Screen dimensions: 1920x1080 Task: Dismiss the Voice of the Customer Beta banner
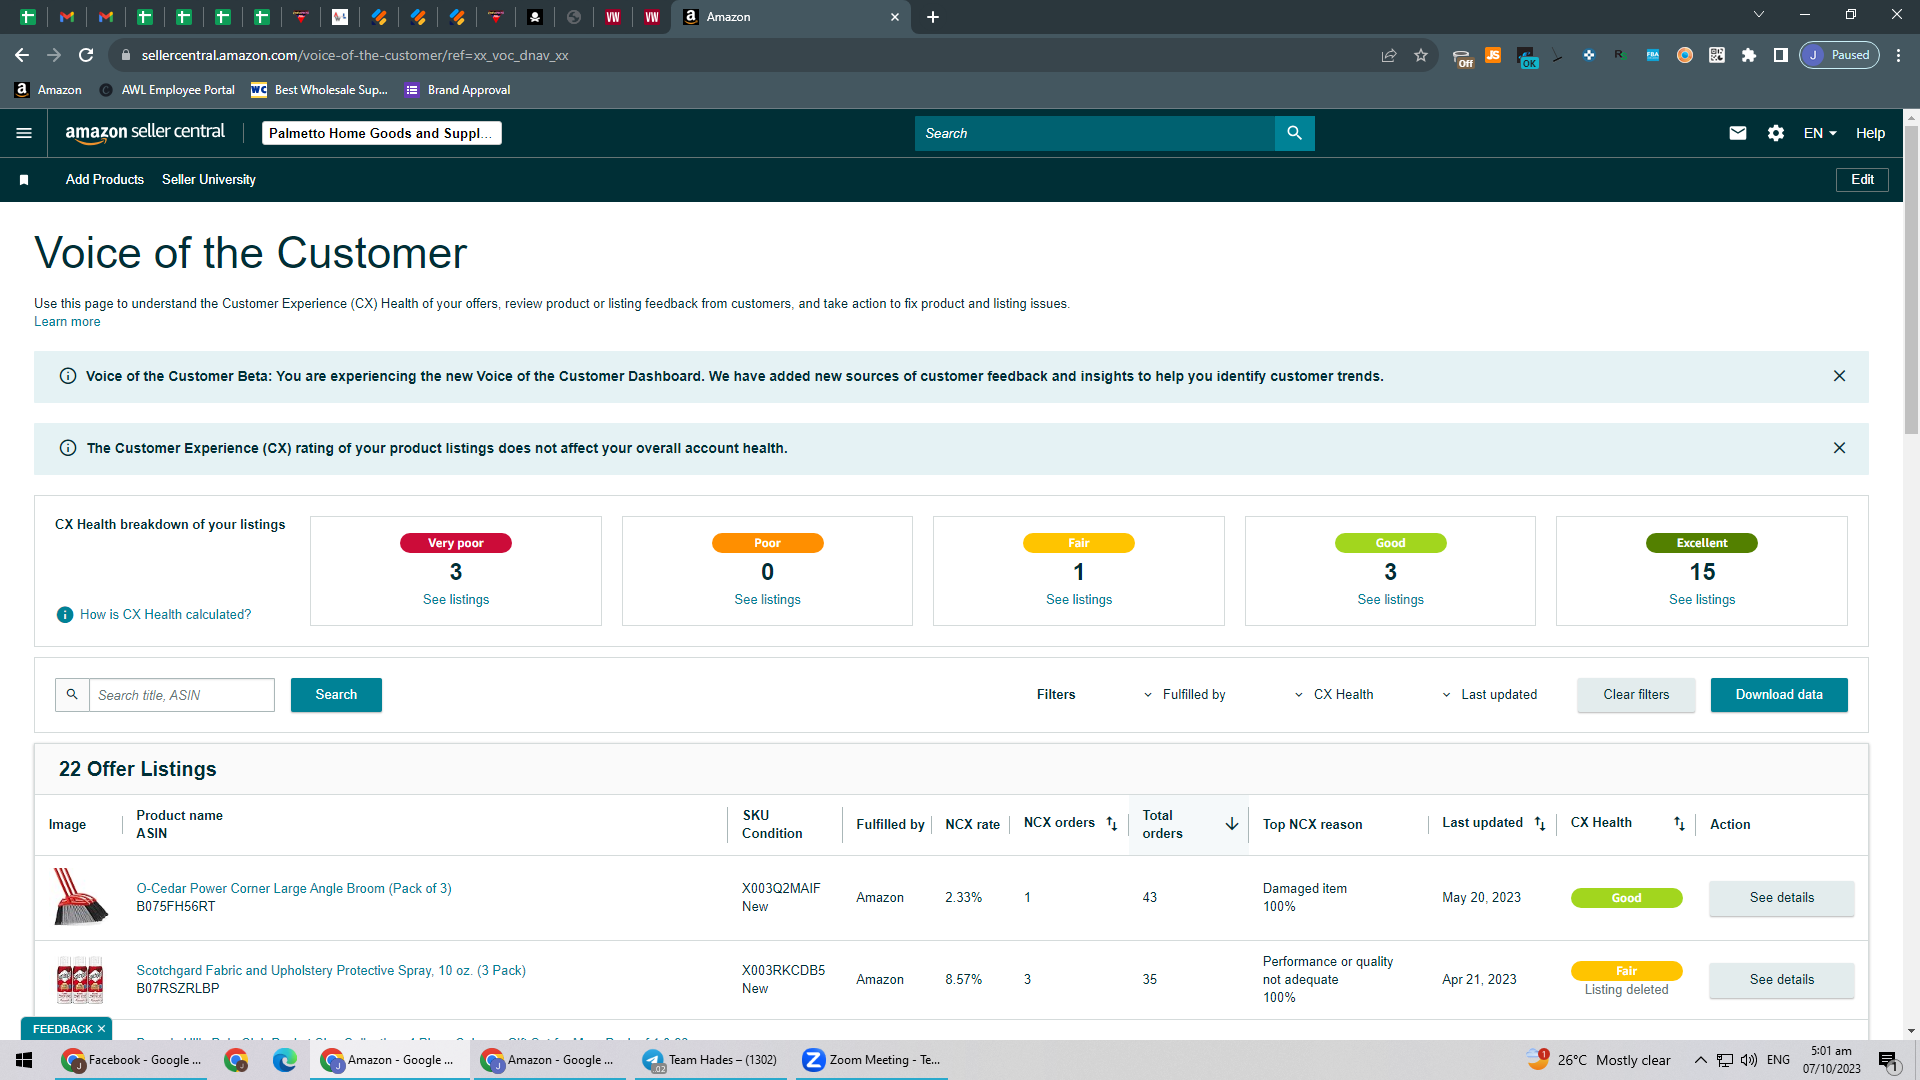pyautogui.click(x=1839, y=376)
